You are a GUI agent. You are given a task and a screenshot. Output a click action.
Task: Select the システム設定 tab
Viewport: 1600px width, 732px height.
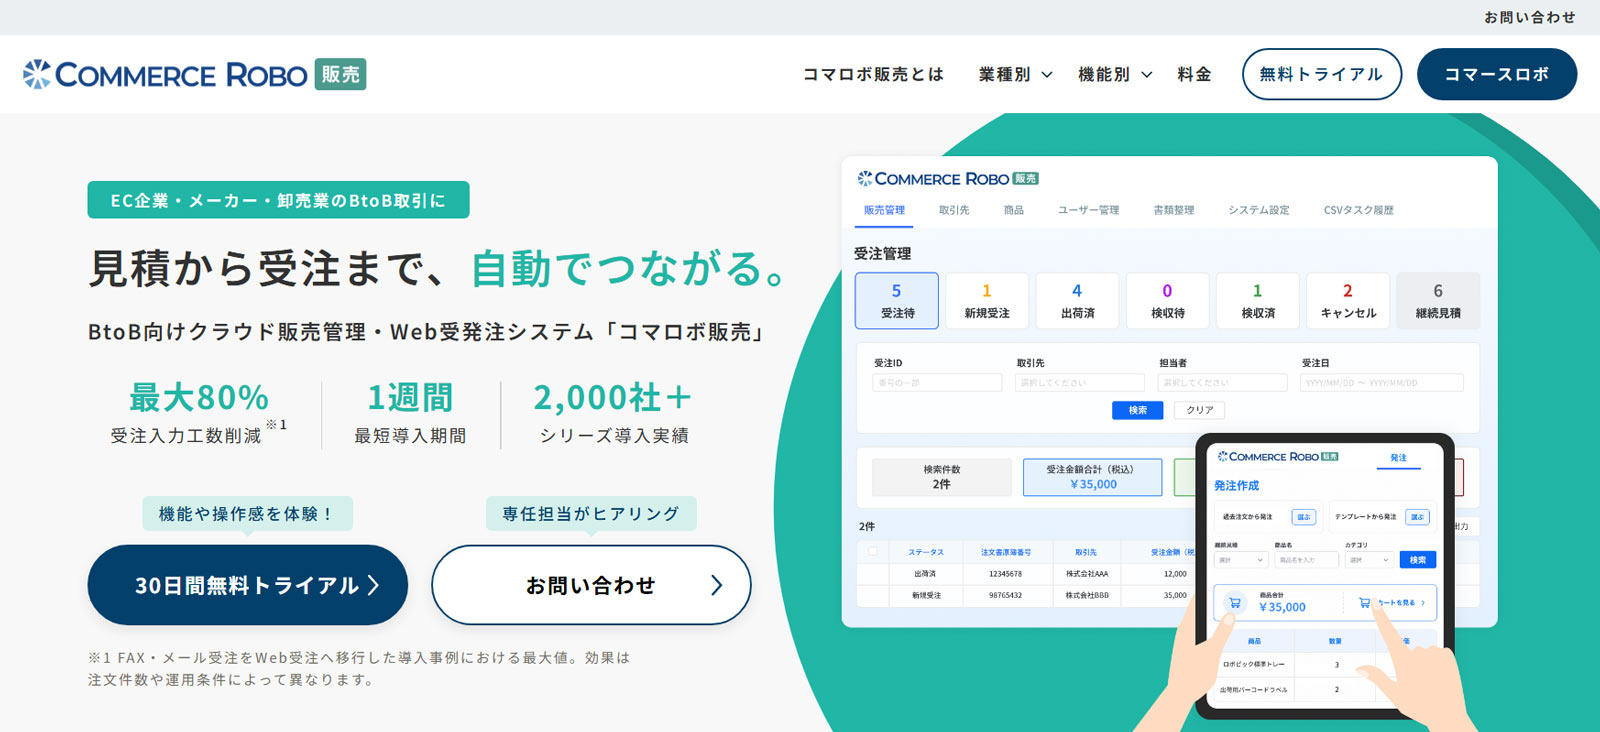[x=1259, y=210]
